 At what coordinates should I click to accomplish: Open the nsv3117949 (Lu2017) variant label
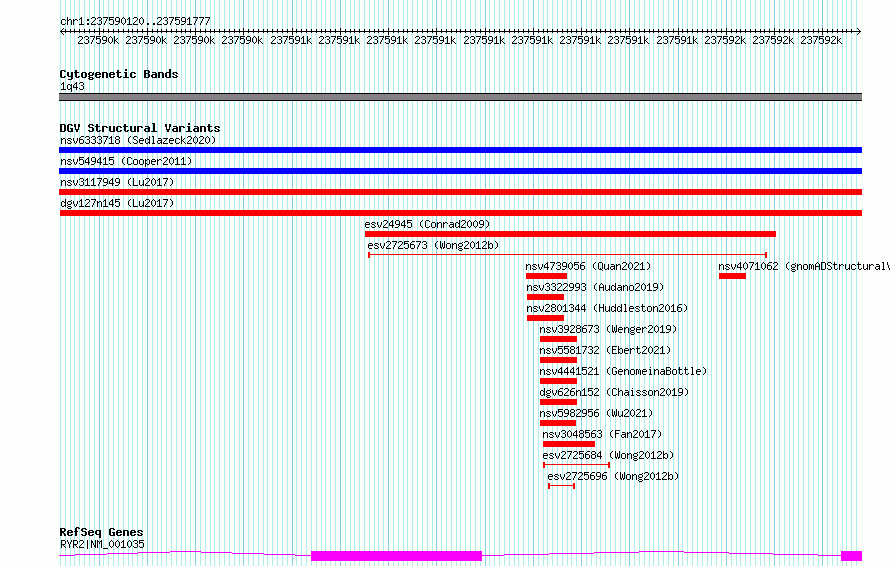(117, 182)
